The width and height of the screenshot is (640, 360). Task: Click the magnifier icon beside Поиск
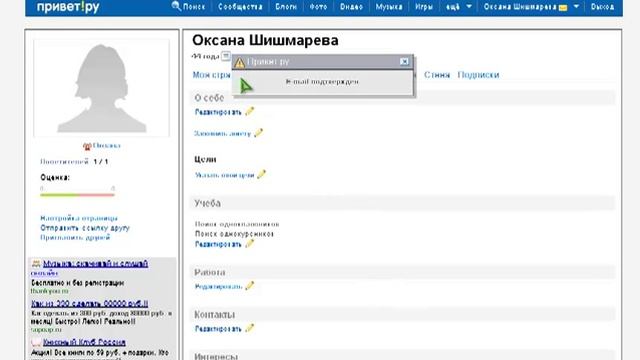pos(176,6)
